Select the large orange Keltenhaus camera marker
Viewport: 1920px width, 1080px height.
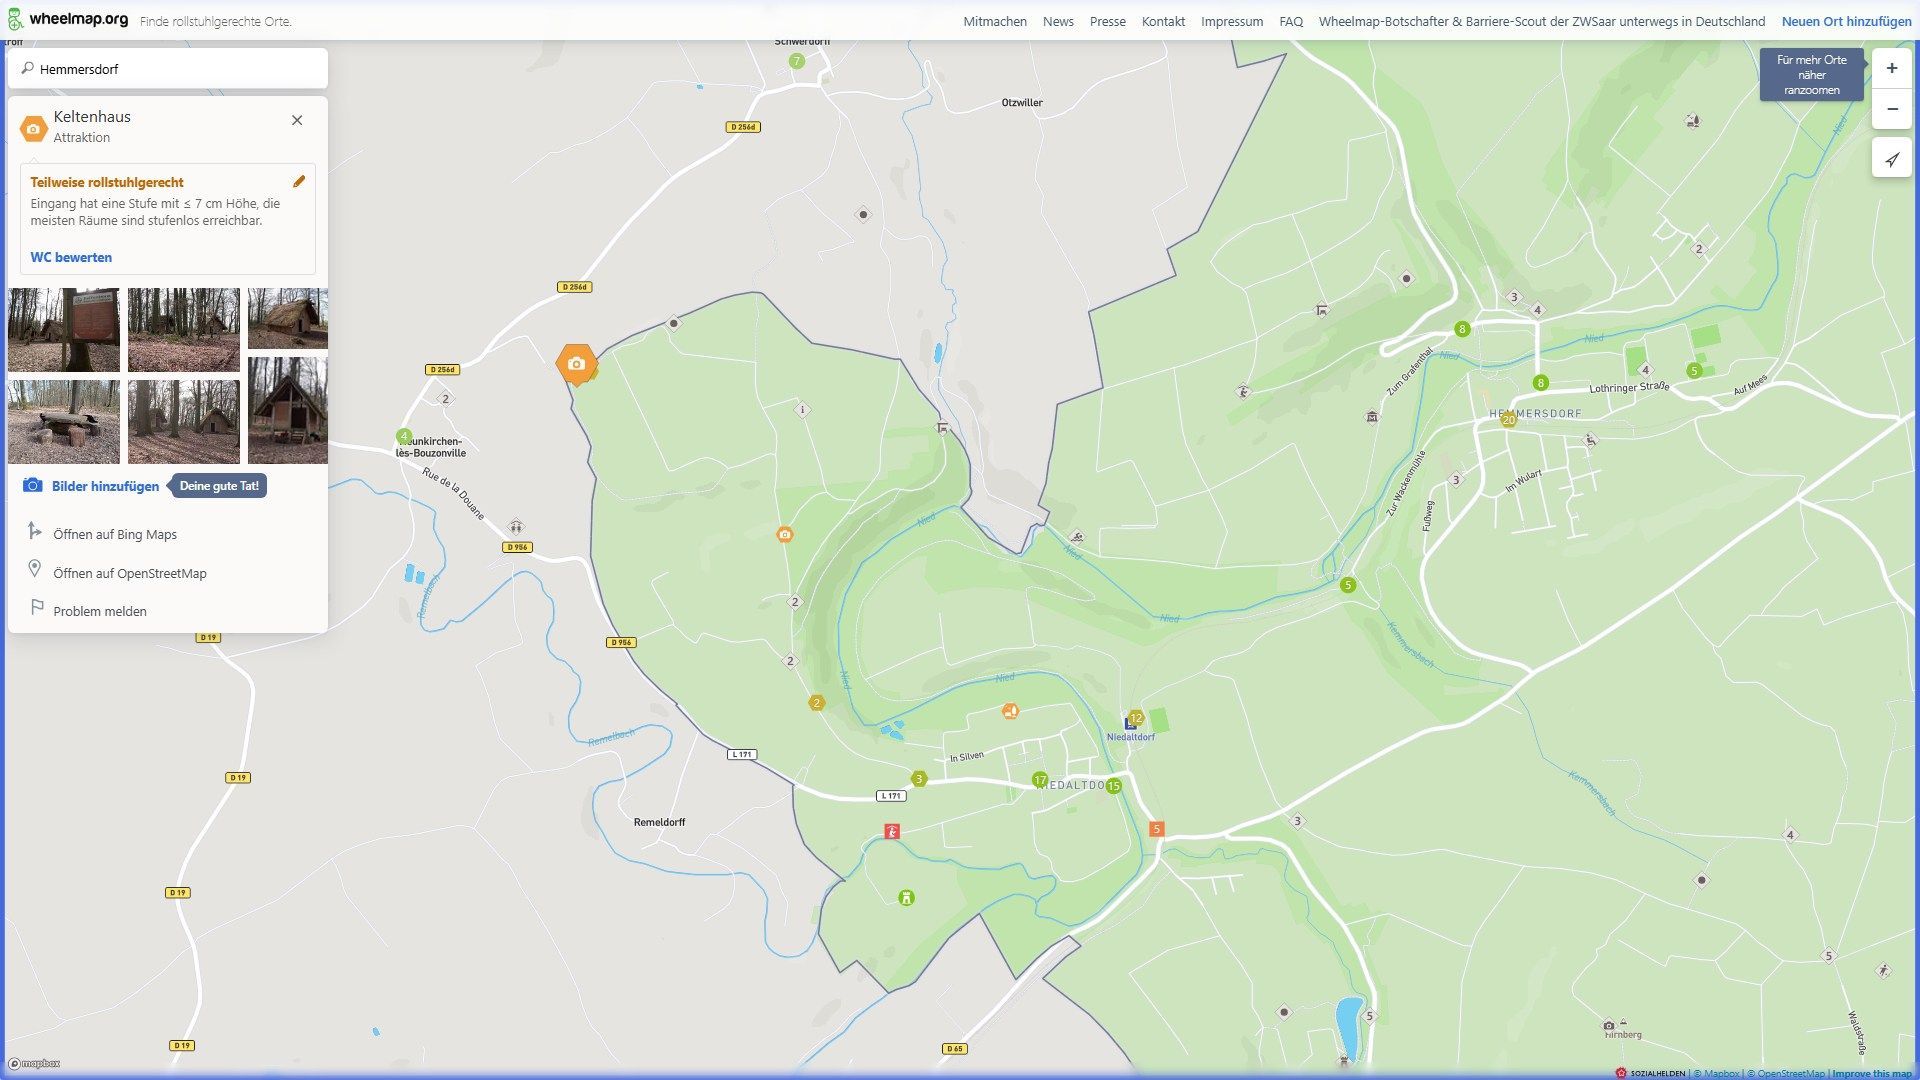tap(576, 364)
